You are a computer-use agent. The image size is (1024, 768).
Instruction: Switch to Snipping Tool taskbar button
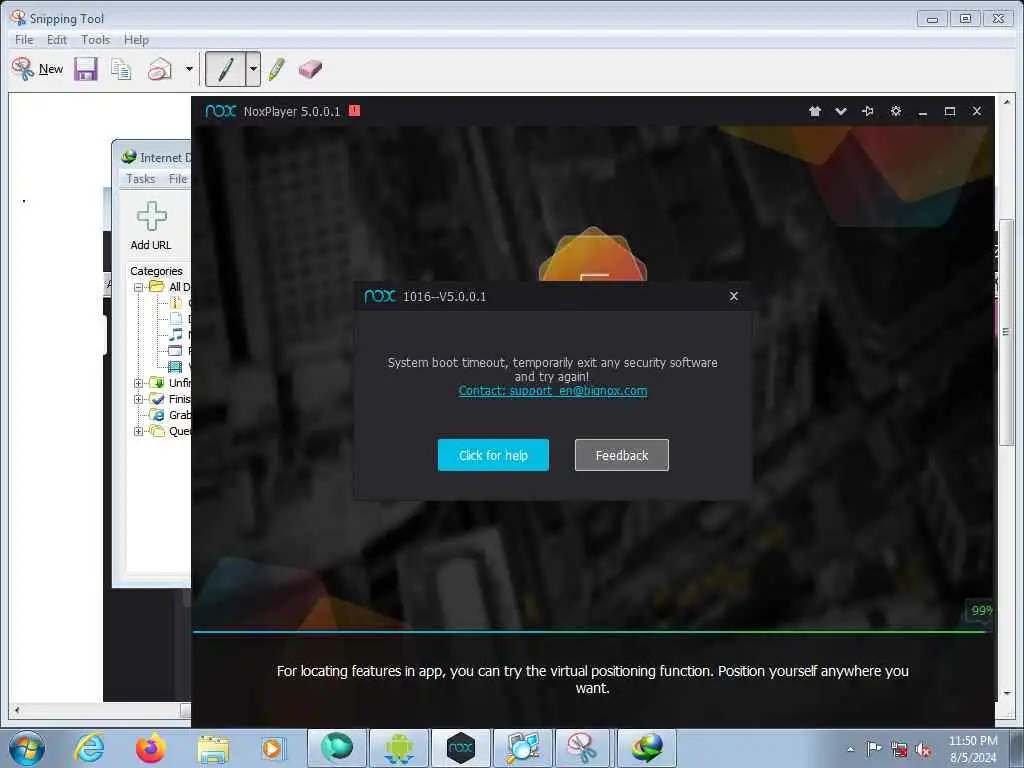[581, 748]
